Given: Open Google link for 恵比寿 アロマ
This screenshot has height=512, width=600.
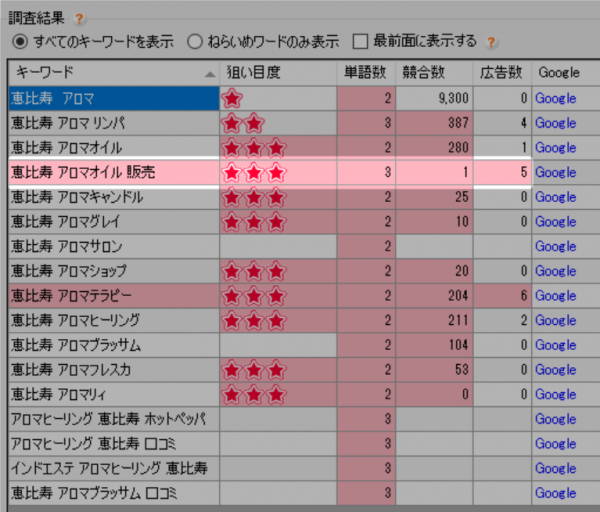Looking at the screenshot, I should pos(556,98).
